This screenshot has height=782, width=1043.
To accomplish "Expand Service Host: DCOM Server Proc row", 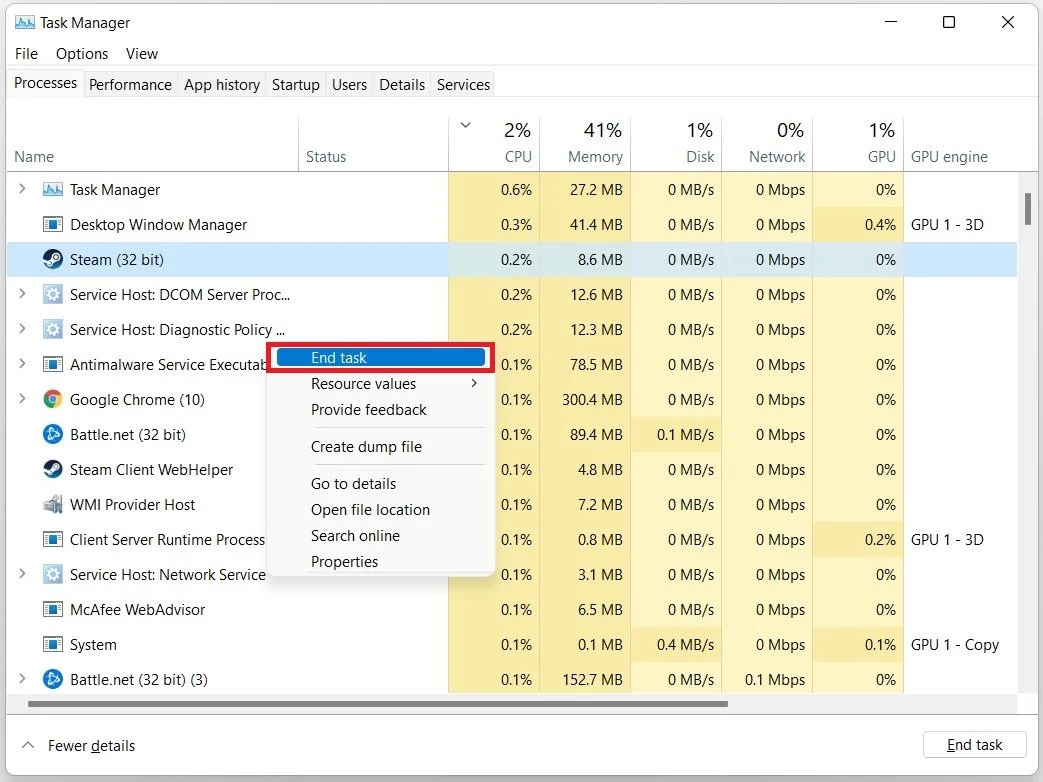I will pyautogui.click(x=23, y=294).
